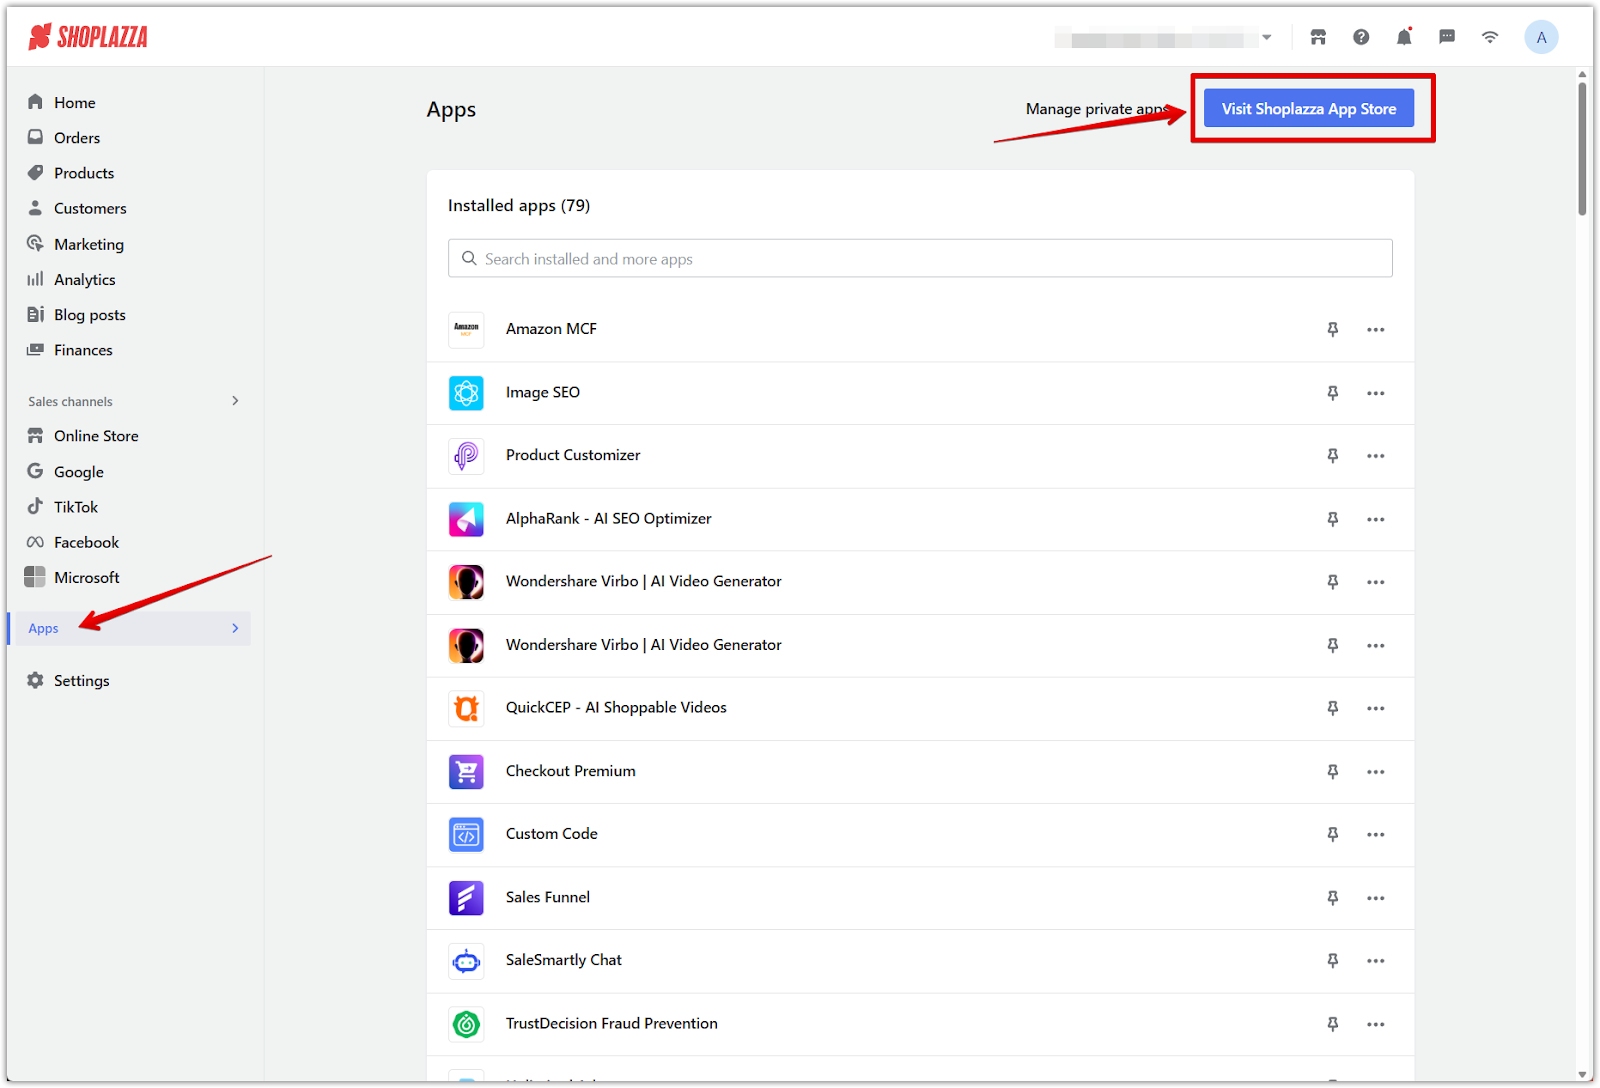Go to Home in sidebar
Image resolution: width=1600 pixels, height=1088 pixels.
point(75,102)
